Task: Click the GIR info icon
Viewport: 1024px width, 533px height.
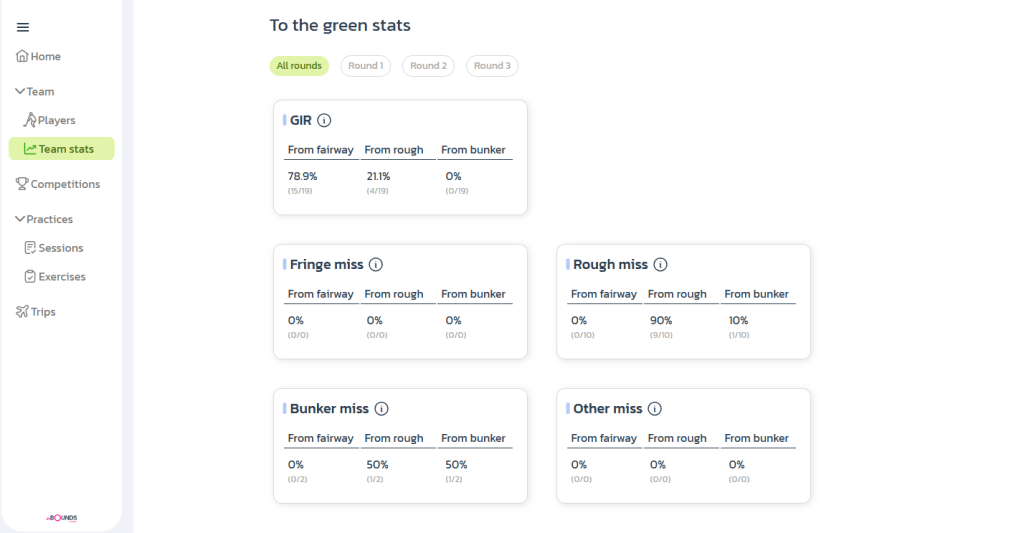Action: [x=324, y=120]
